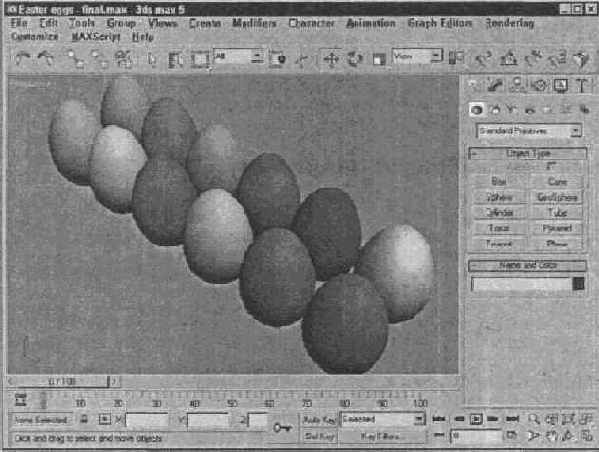Select the Unlink Selection tool
599x452 pixels.
click(99, 59)
